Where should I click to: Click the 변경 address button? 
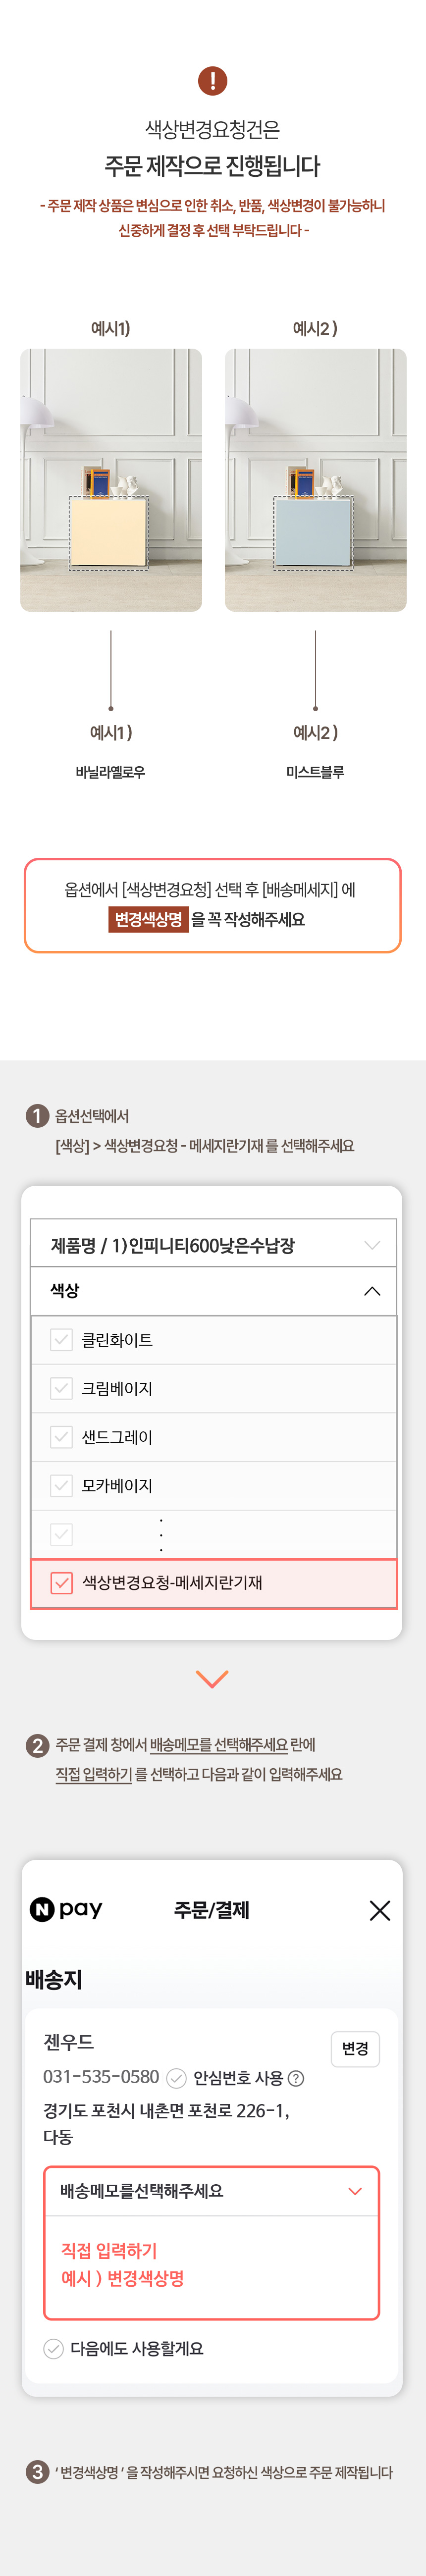tap(355, 2048)
